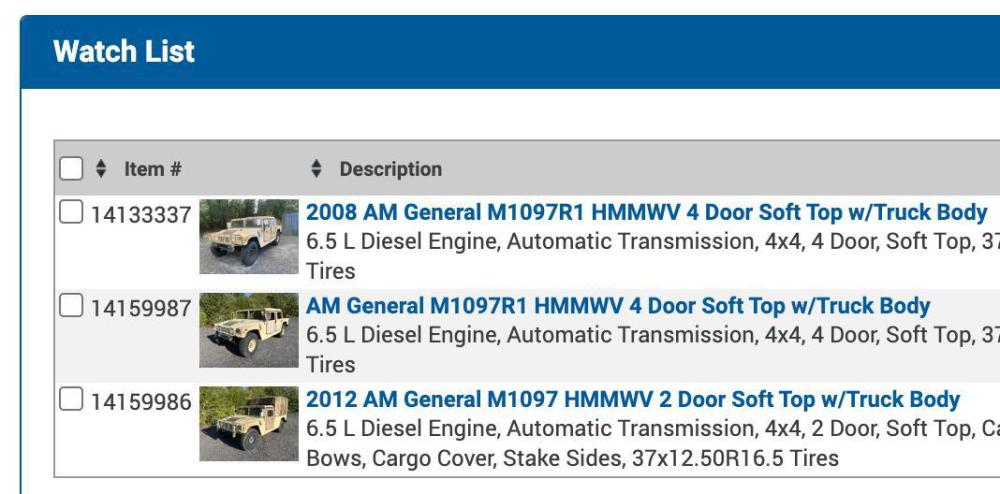Click item number 14159986
The height and width of the screenshot is (494, 1000).
tap(141, 401)
